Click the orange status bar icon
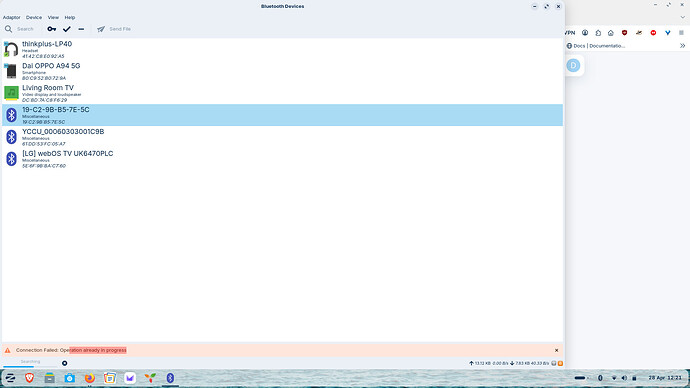 pos(560,363)
